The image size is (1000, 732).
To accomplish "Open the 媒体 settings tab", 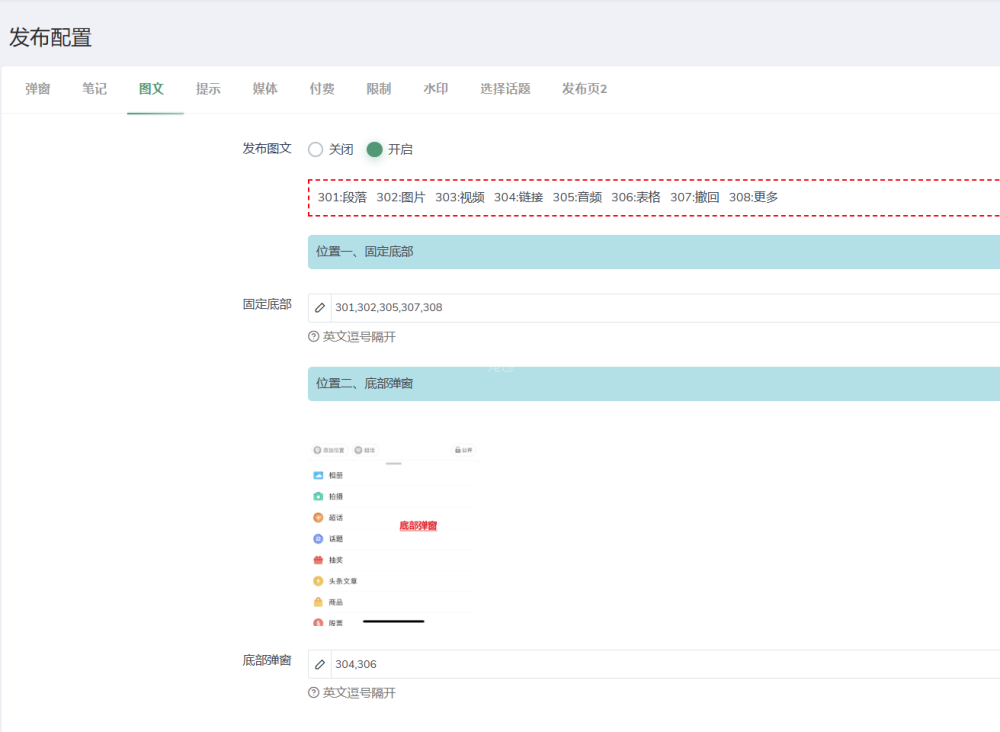I will pyautogui.click(x=265, y=89).
